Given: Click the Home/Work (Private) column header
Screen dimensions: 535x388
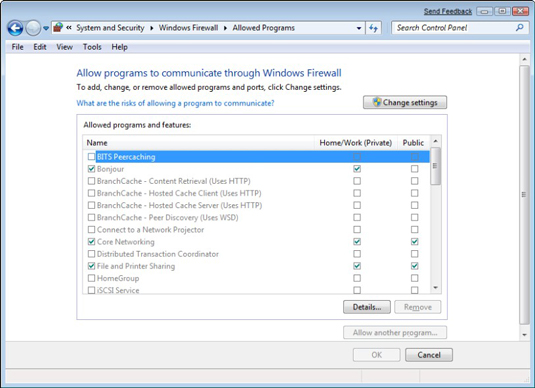Looking at the screenshot, I should click(356, 143).
